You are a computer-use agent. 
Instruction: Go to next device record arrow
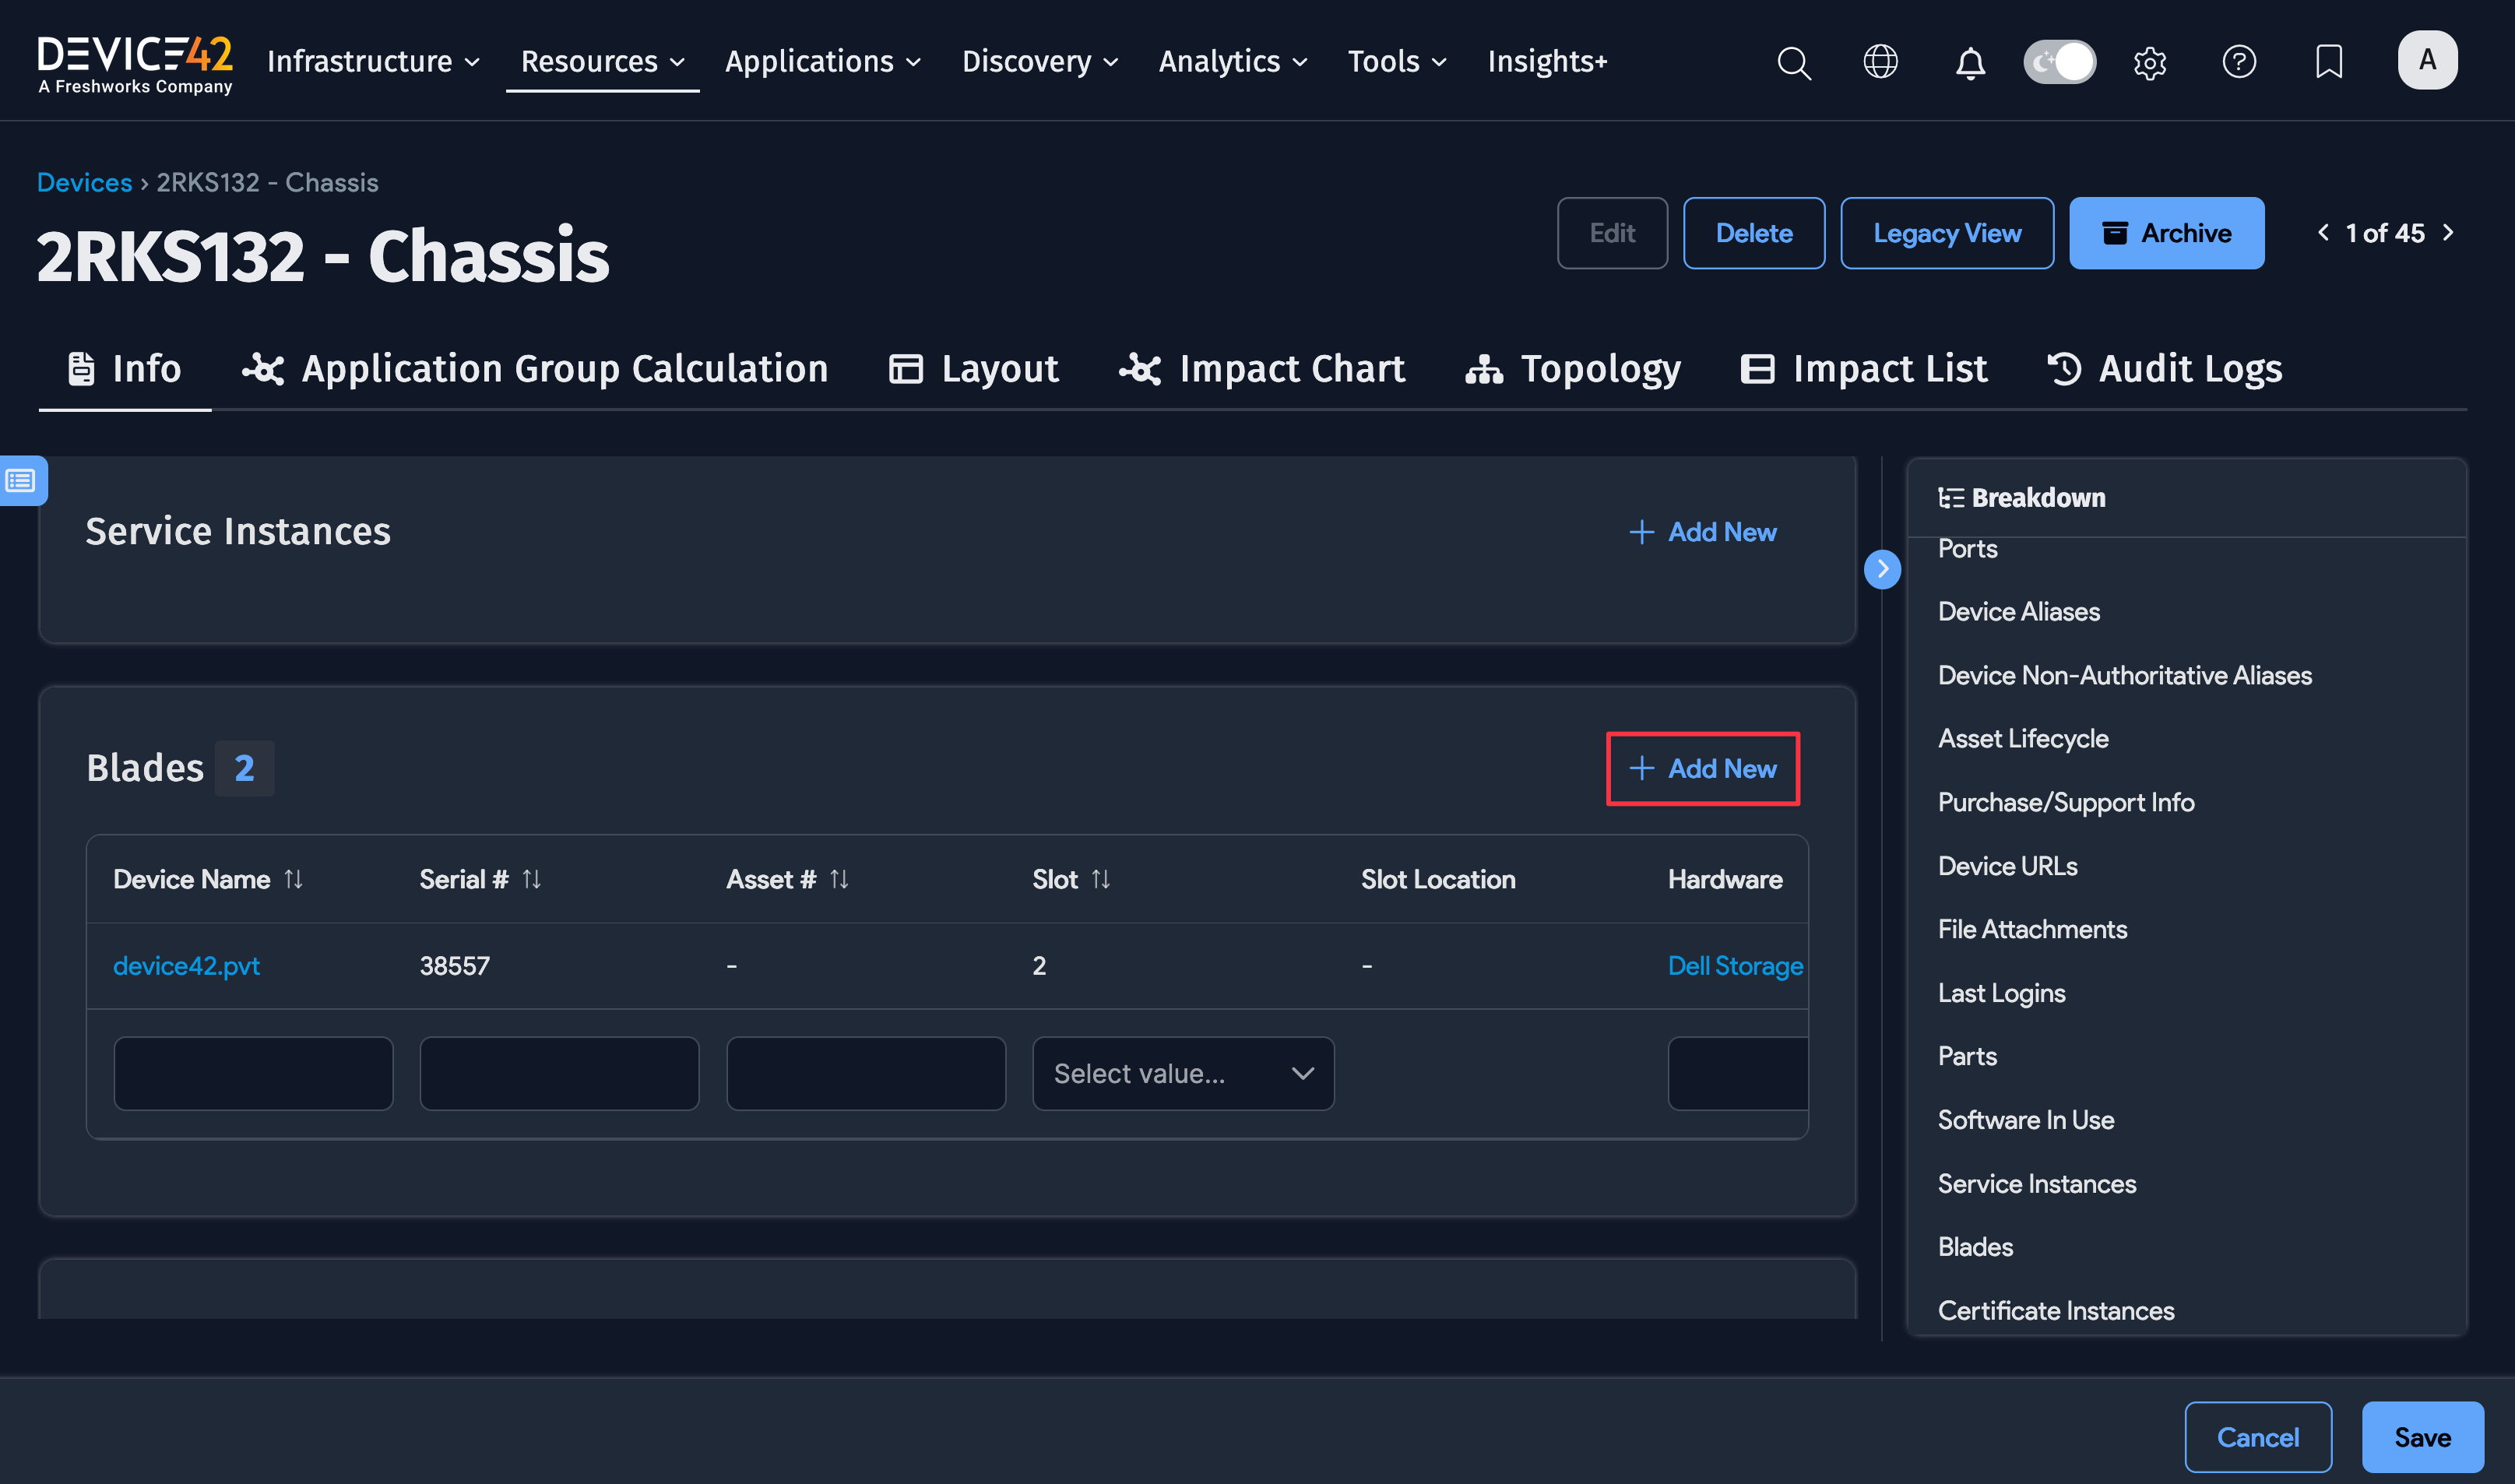coord(2448,233)
